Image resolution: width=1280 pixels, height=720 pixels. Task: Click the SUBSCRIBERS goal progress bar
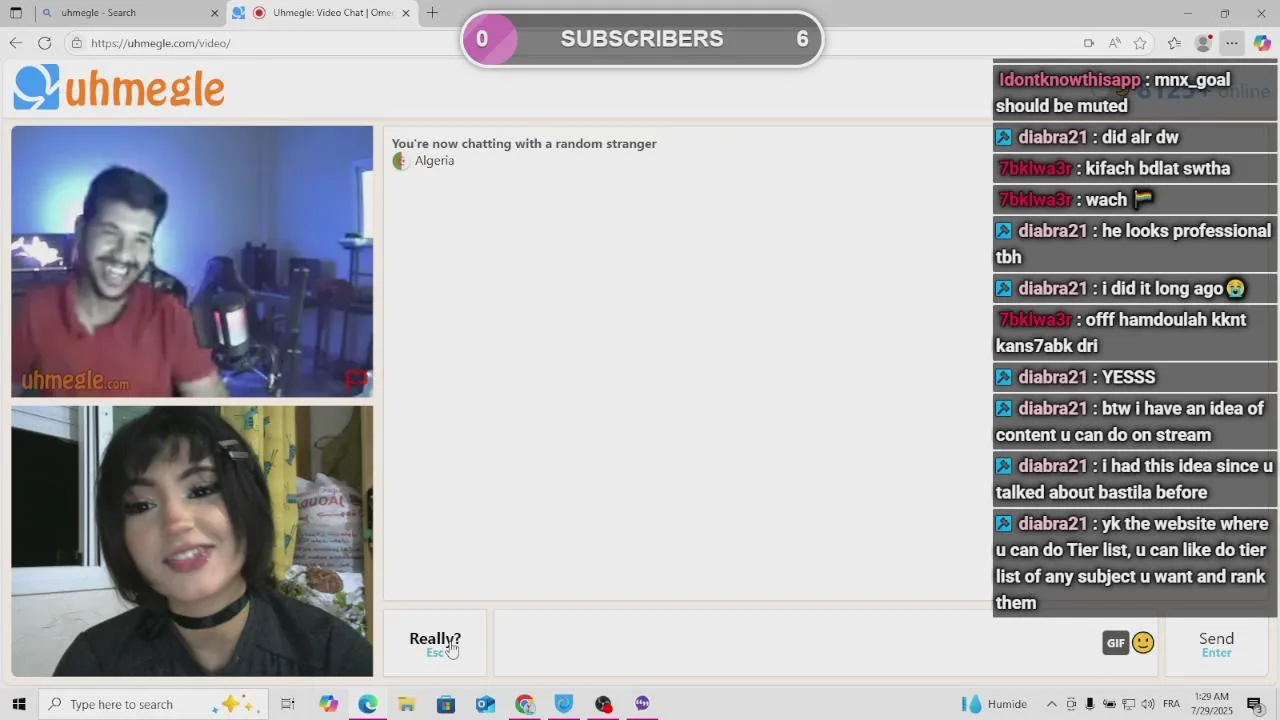(x=642, y=39)
